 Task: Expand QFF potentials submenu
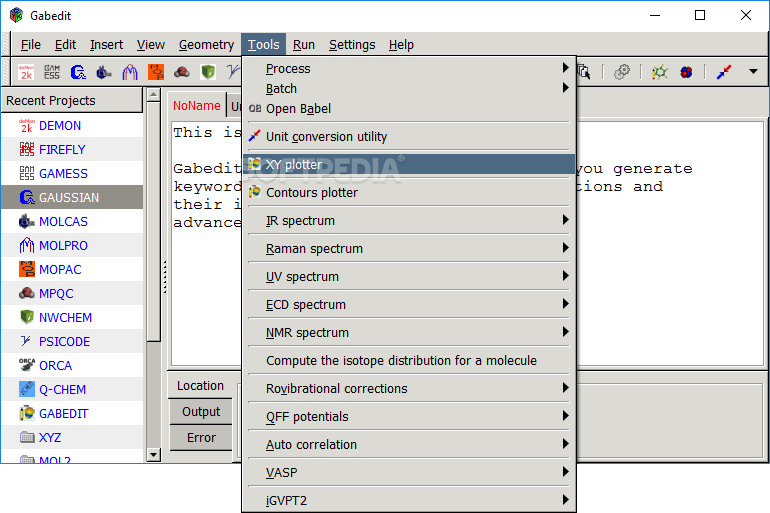(409, 416)
